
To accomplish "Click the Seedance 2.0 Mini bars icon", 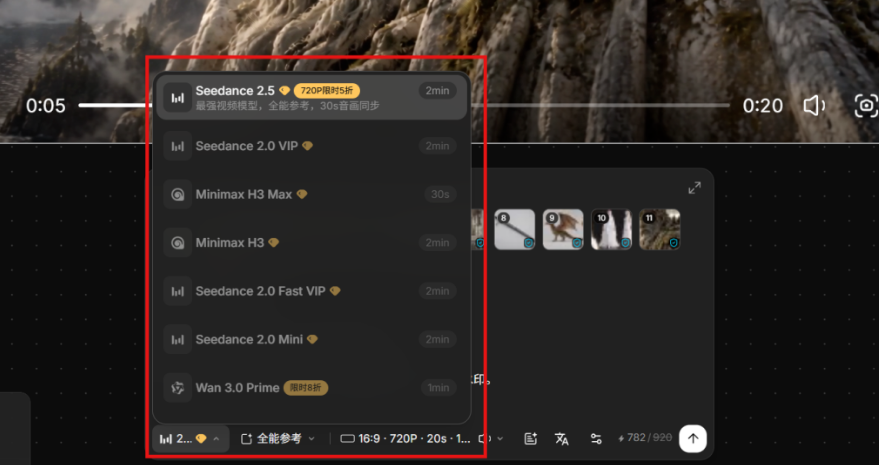I will click(178, 339).
